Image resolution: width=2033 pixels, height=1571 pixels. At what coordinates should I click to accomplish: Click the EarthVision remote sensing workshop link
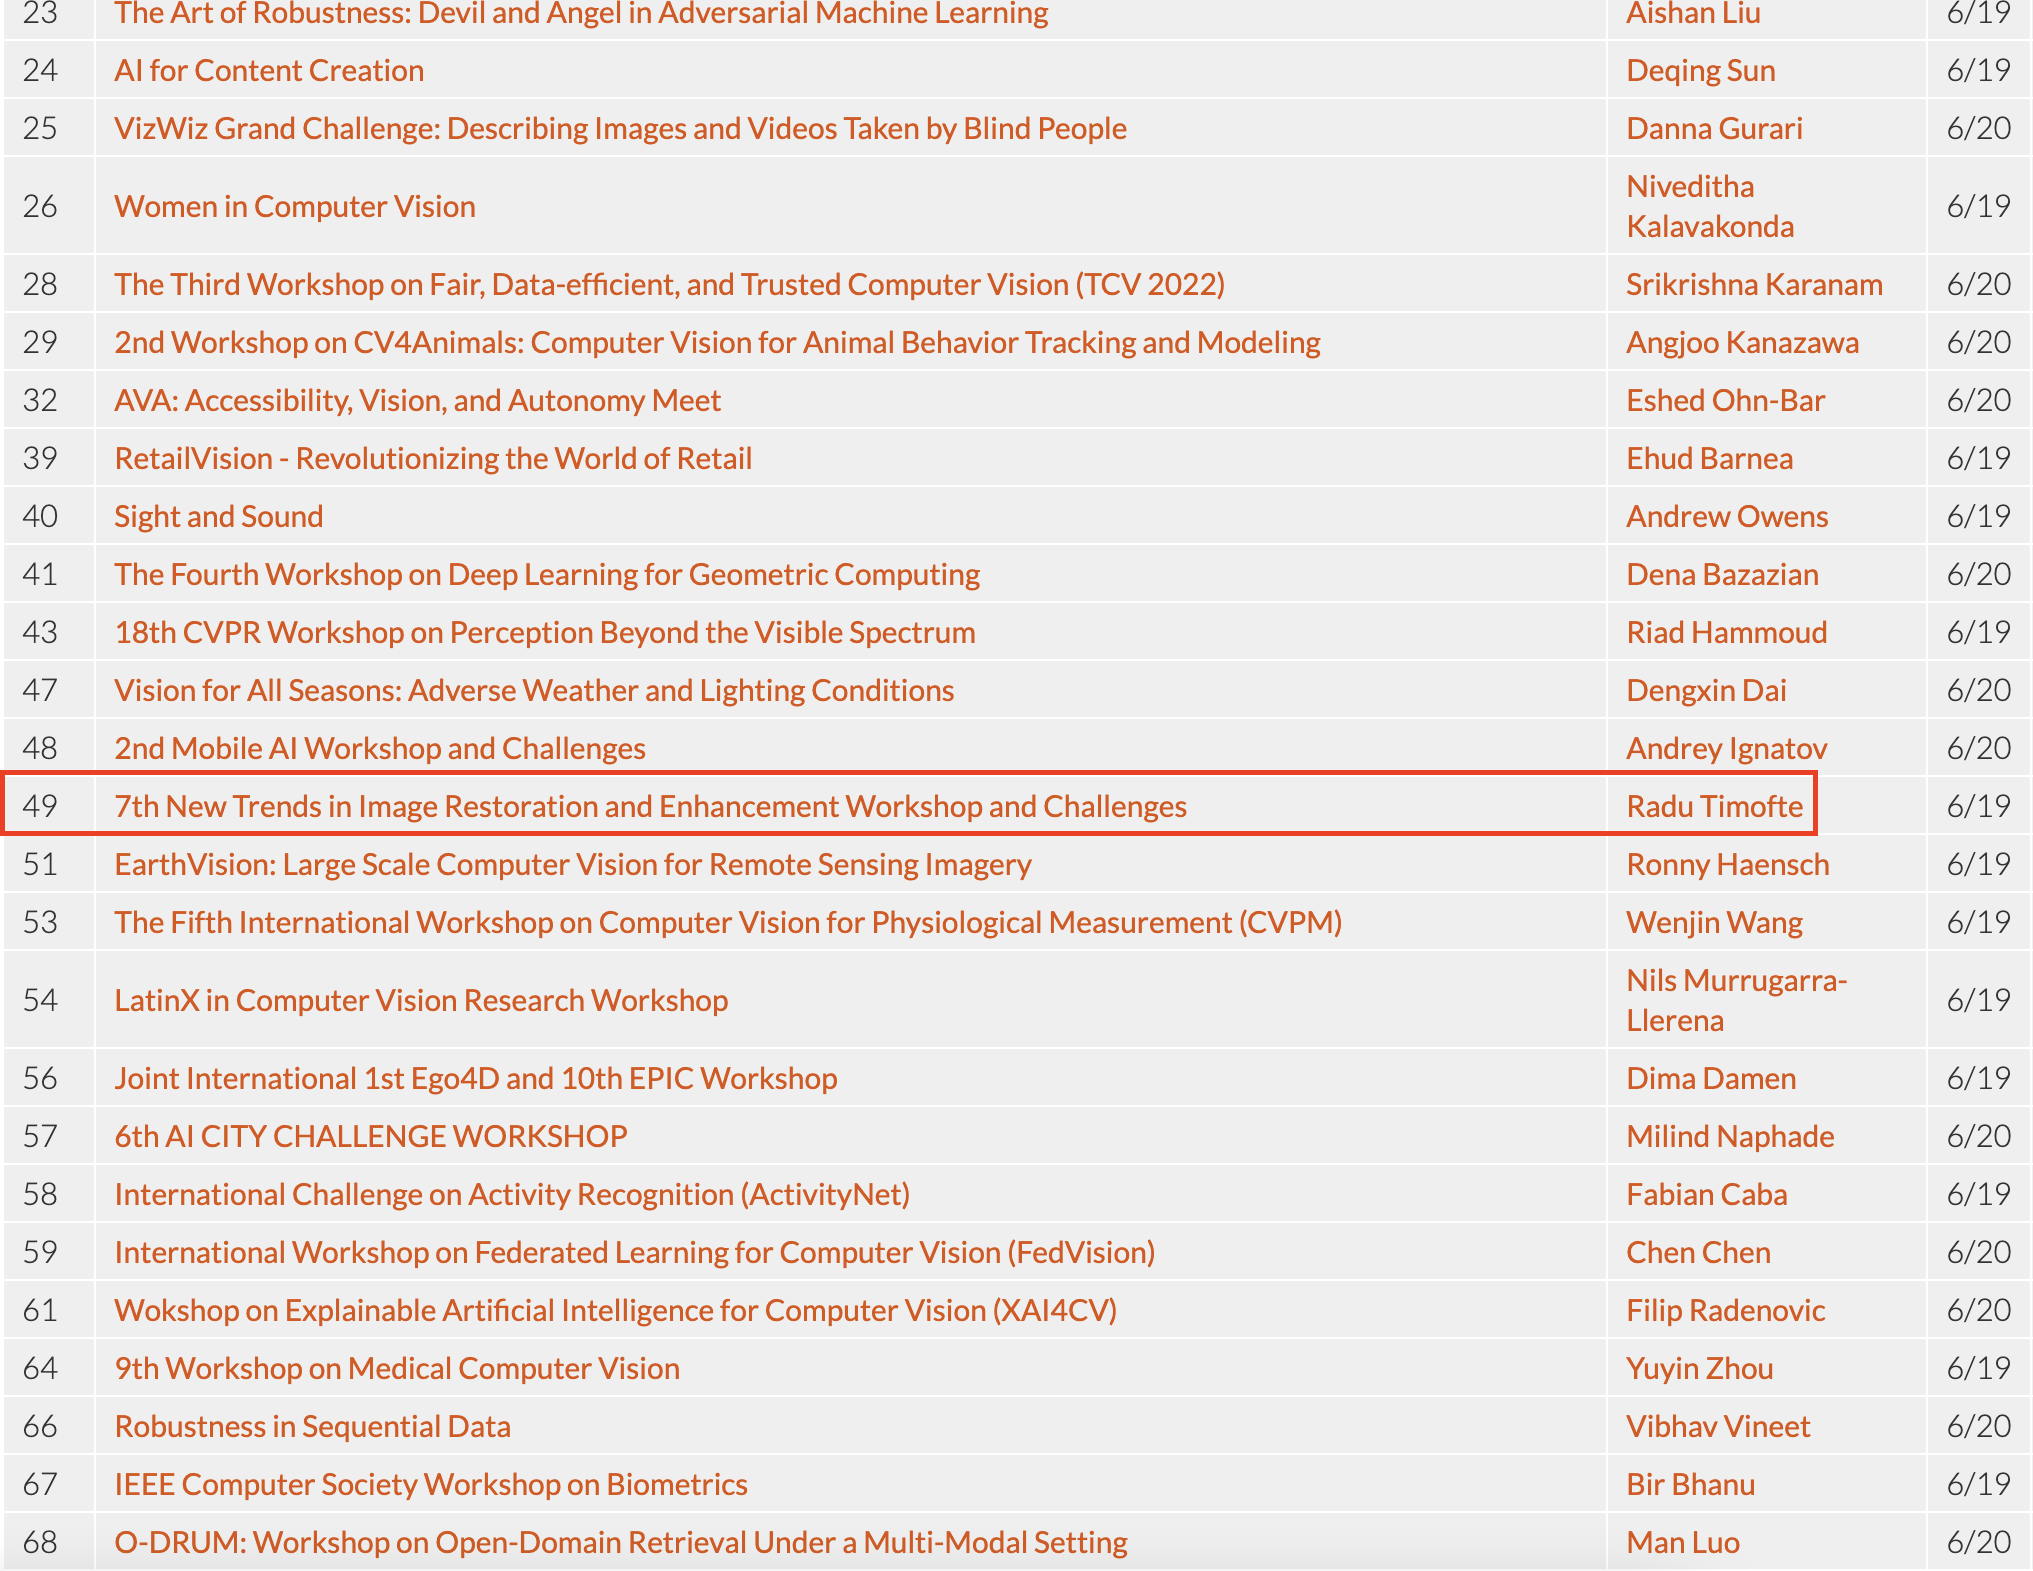pos(572,865)
